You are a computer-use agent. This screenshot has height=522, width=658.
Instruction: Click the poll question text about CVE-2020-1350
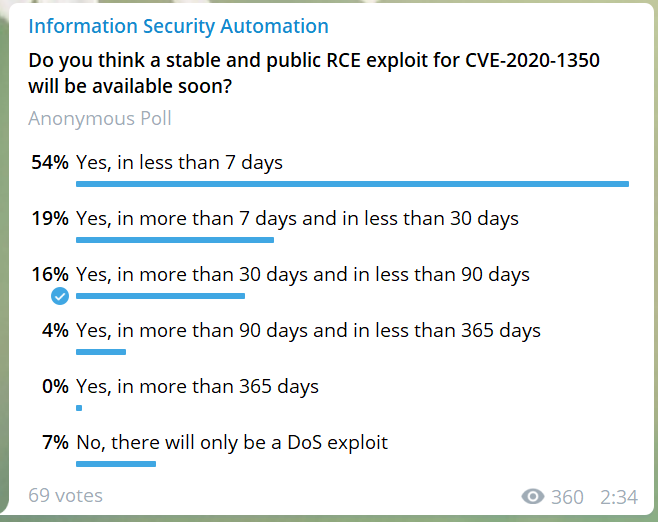click(x=314, y=73)
